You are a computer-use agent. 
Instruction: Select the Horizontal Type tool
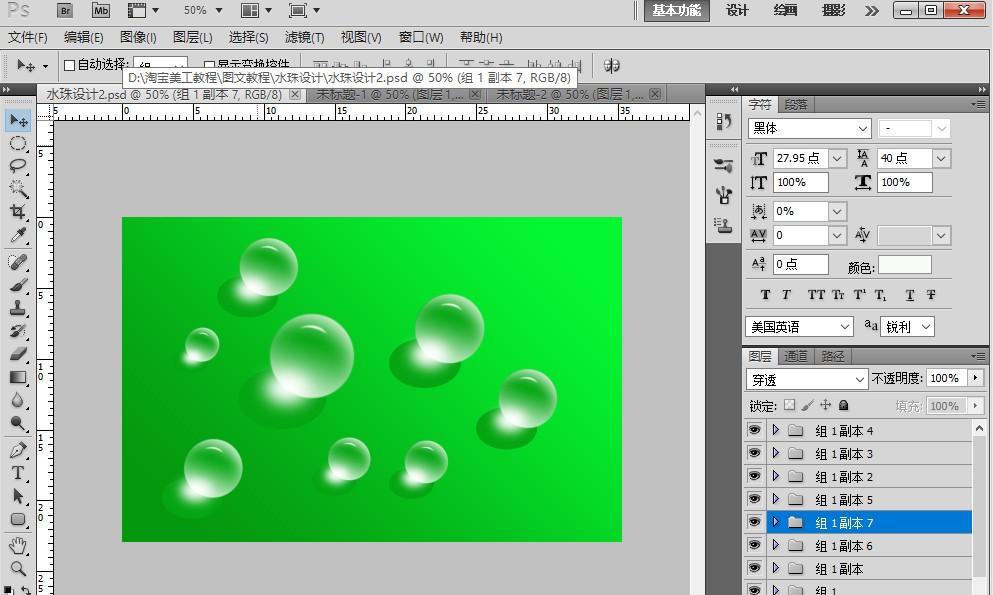coord(18,473)
